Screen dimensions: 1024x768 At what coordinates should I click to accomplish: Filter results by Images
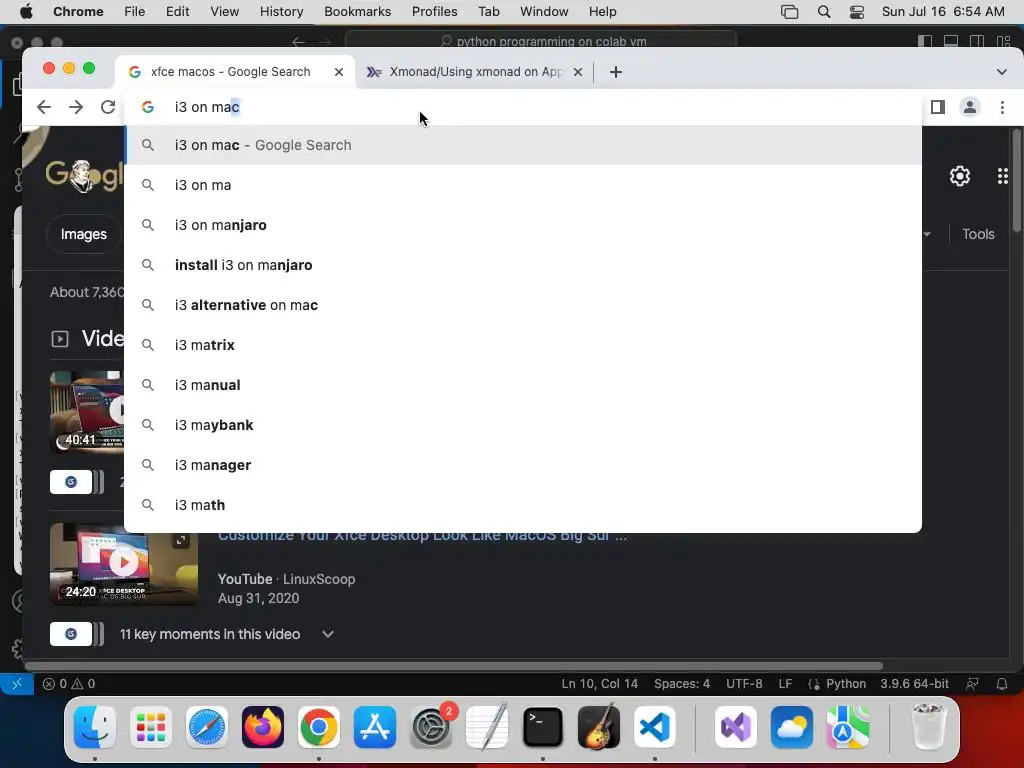click(84, 234)
